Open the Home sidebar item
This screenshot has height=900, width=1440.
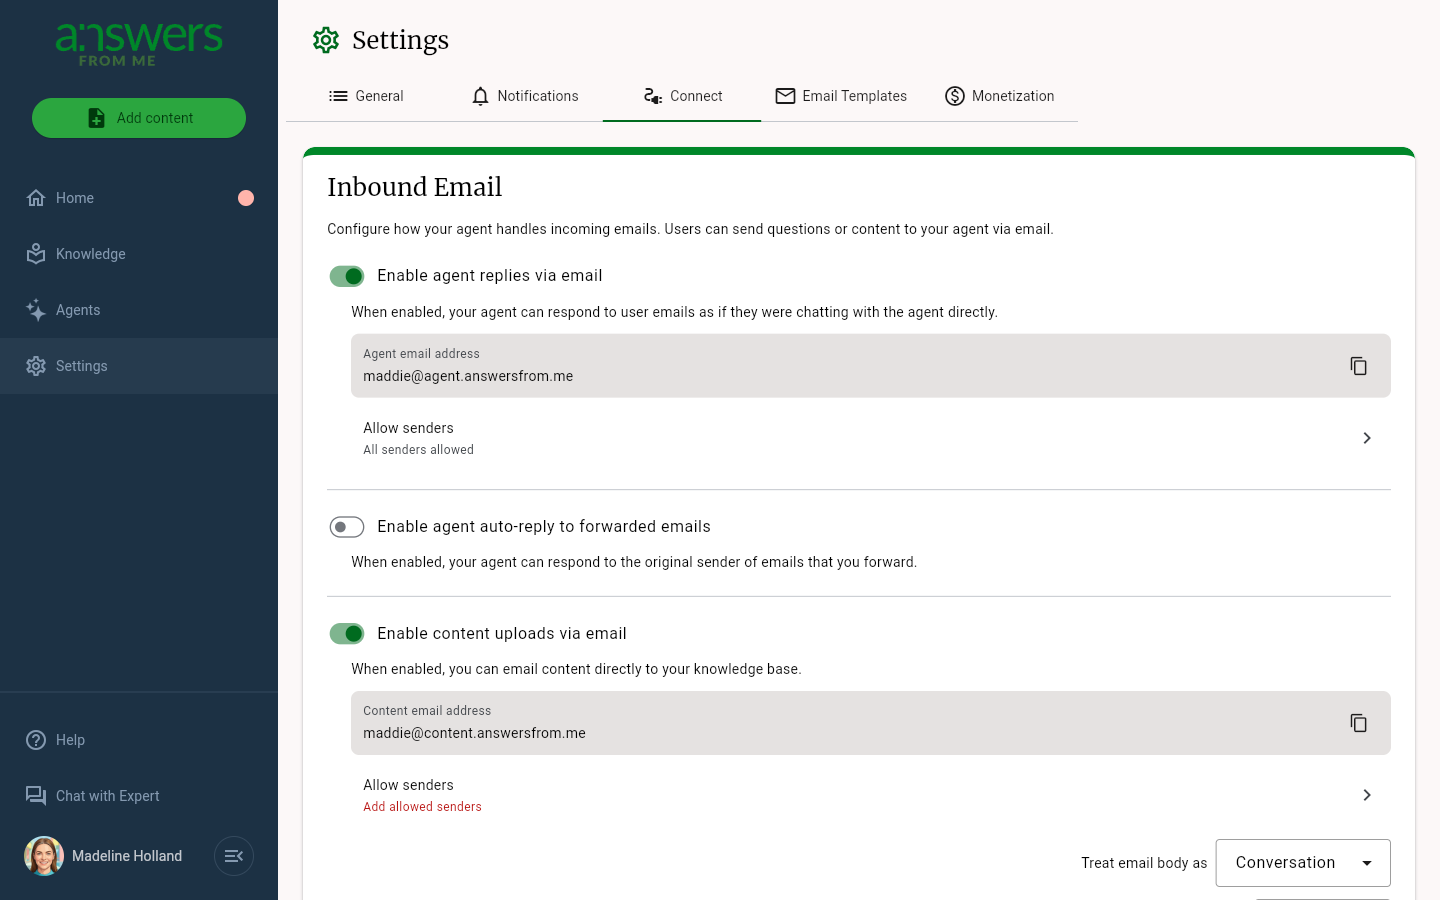pyautogui.click(x=139, y=198)
